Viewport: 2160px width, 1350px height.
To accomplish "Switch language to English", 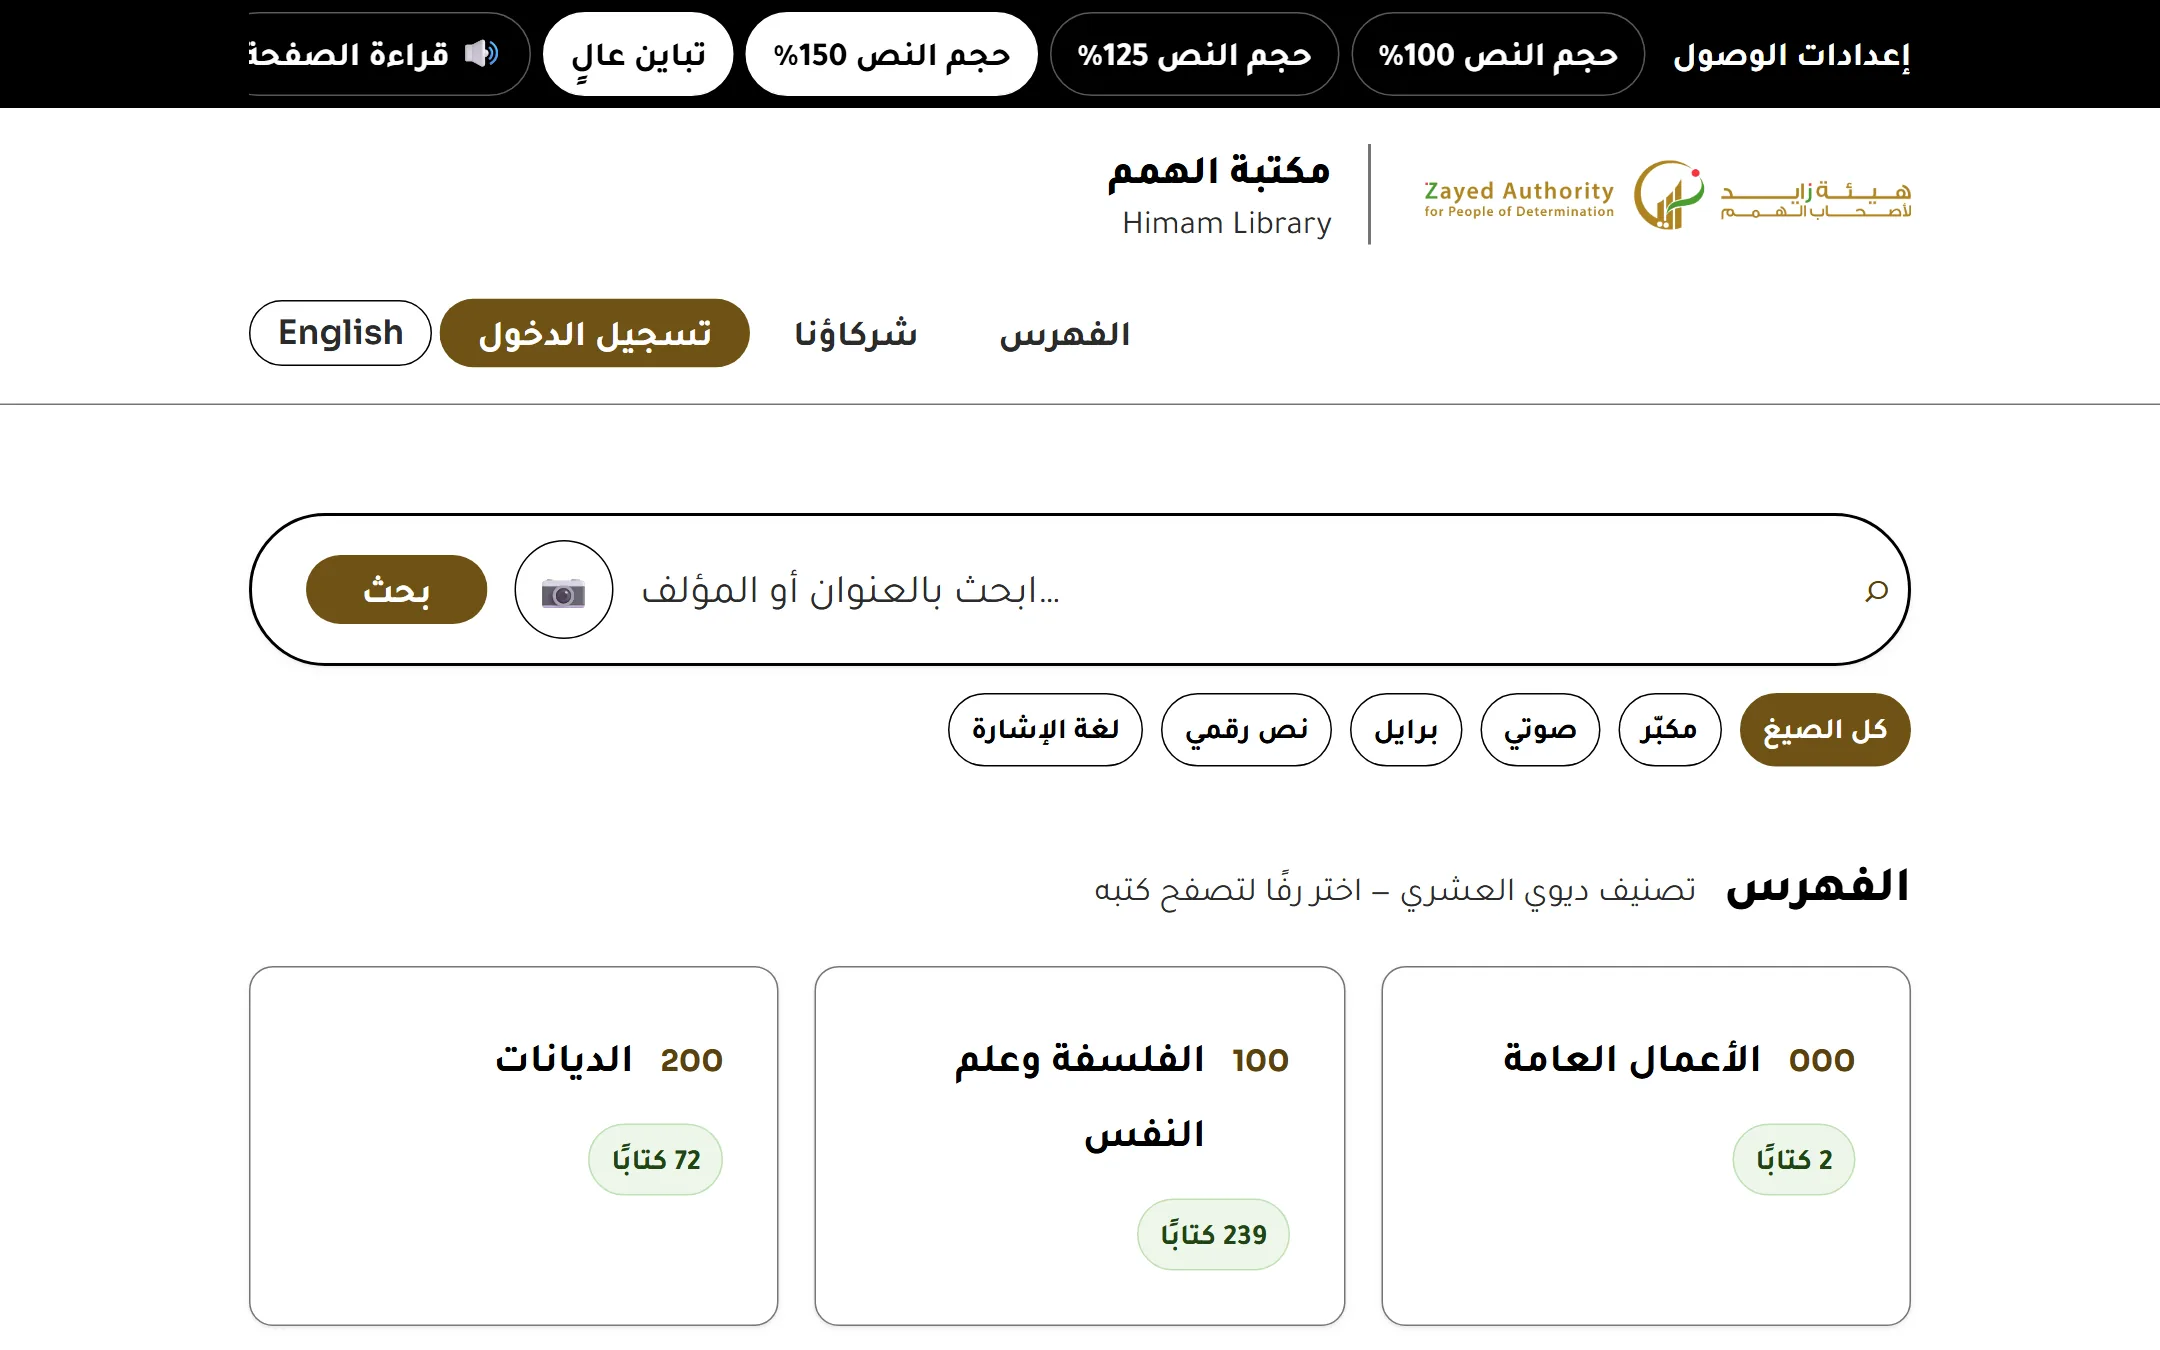I will click(x=340, y=333).
